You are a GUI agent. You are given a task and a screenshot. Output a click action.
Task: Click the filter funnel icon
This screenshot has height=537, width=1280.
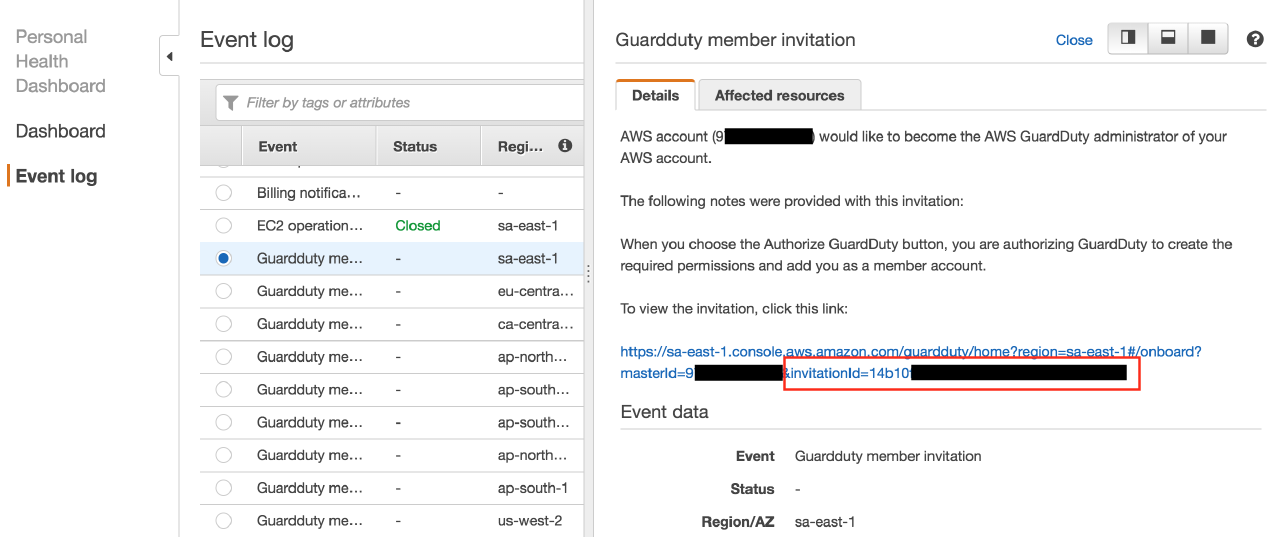[x=231, y=103]
